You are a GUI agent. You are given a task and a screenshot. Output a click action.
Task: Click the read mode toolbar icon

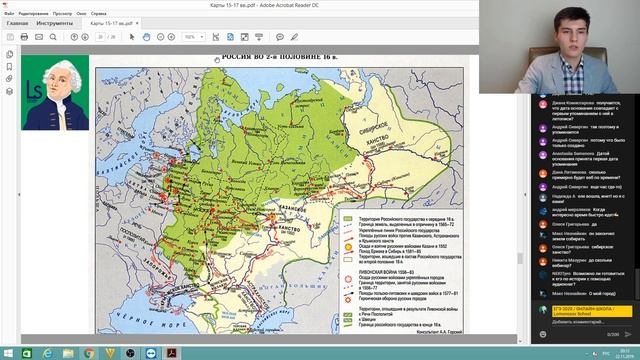coord(259,37)
